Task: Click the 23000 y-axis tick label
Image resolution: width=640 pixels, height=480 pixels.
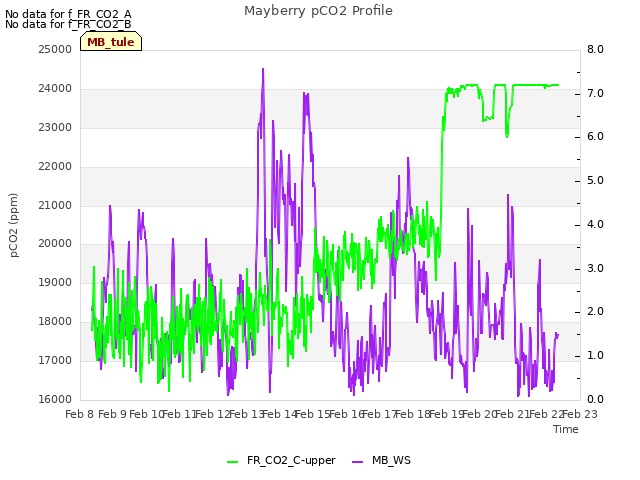Action: (55, 127)
